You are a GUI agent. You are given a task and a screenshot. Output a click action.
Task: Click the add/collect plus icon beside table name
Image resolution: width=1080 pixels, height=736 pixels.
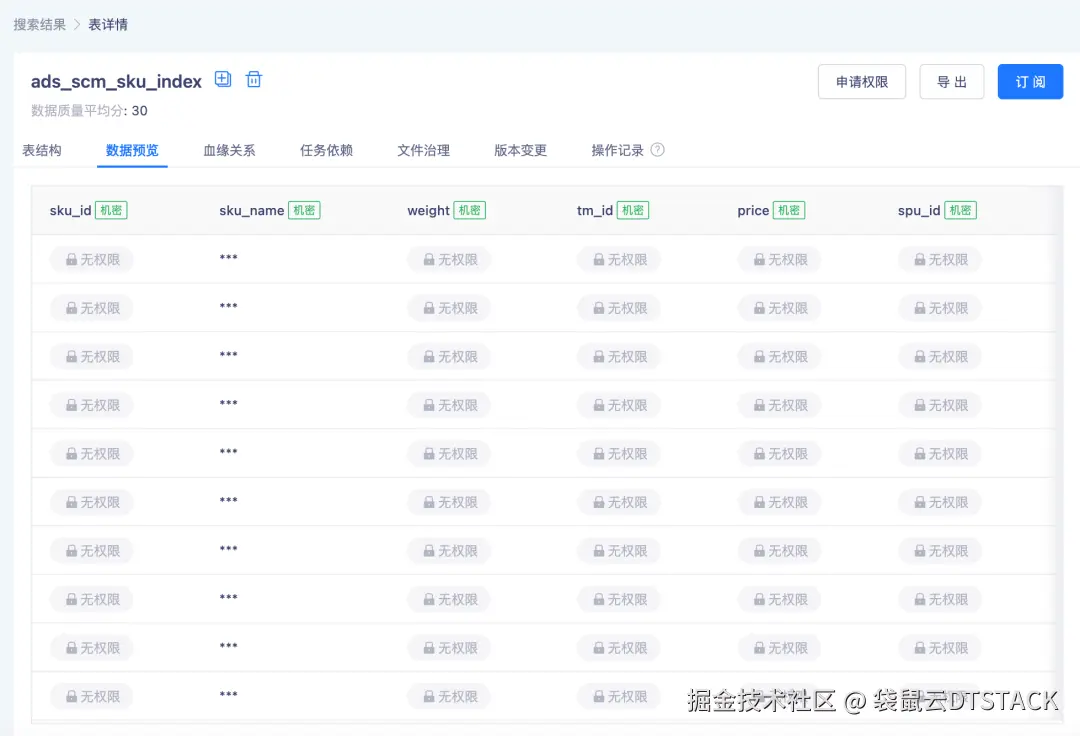(x=222, y=79)
